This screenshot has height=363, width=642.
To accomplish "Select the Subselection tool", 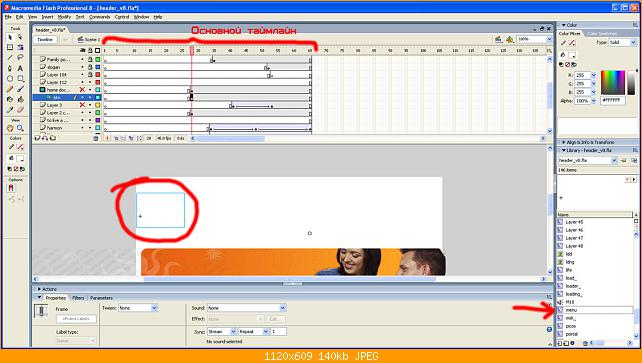I will 20,37.
